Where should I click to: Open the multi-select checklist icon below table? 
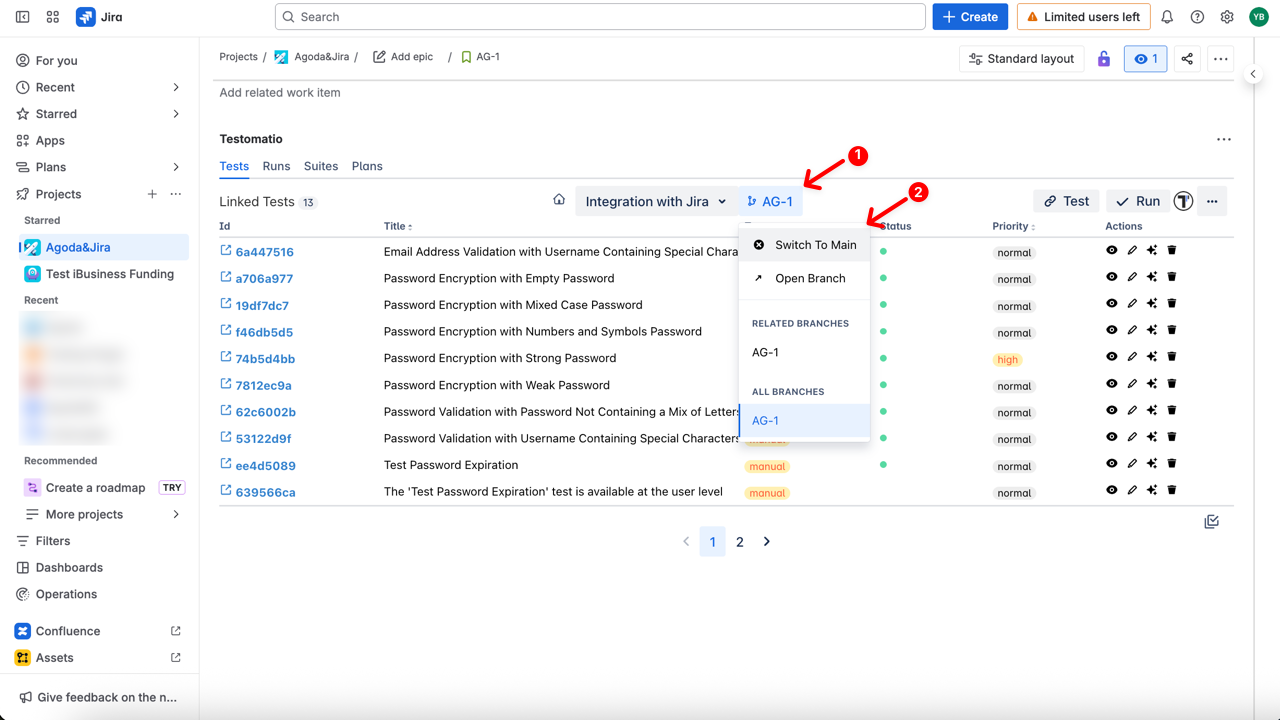1211,522
